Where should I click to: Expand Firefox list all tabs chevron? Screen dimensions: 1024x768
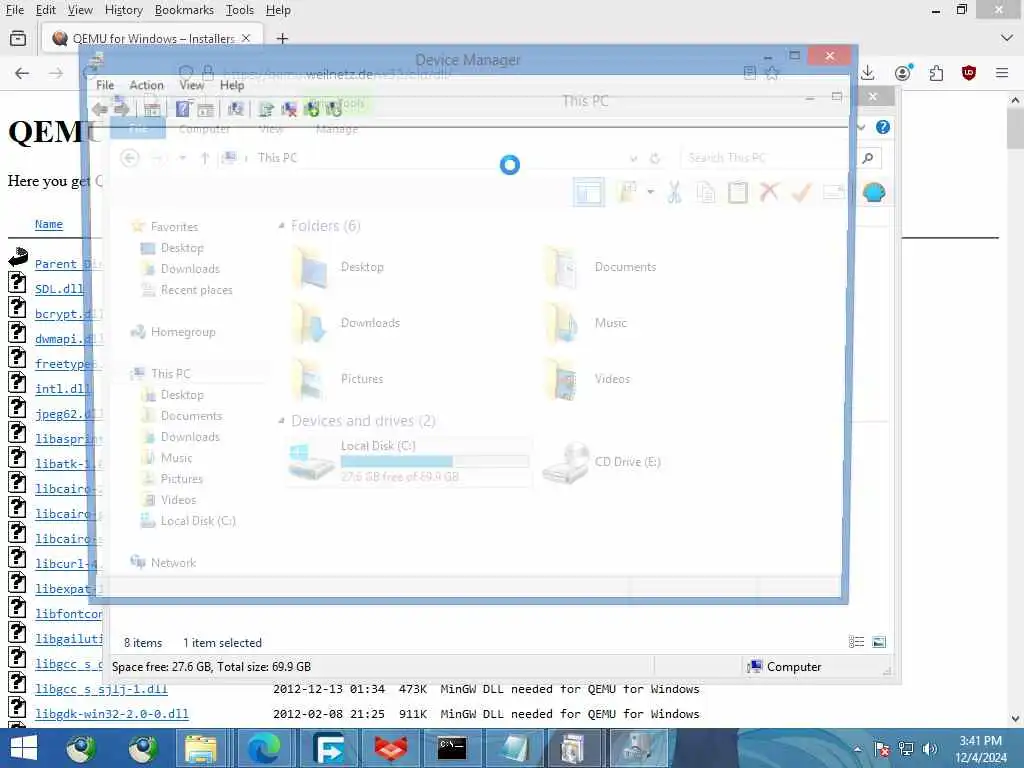1006,39
